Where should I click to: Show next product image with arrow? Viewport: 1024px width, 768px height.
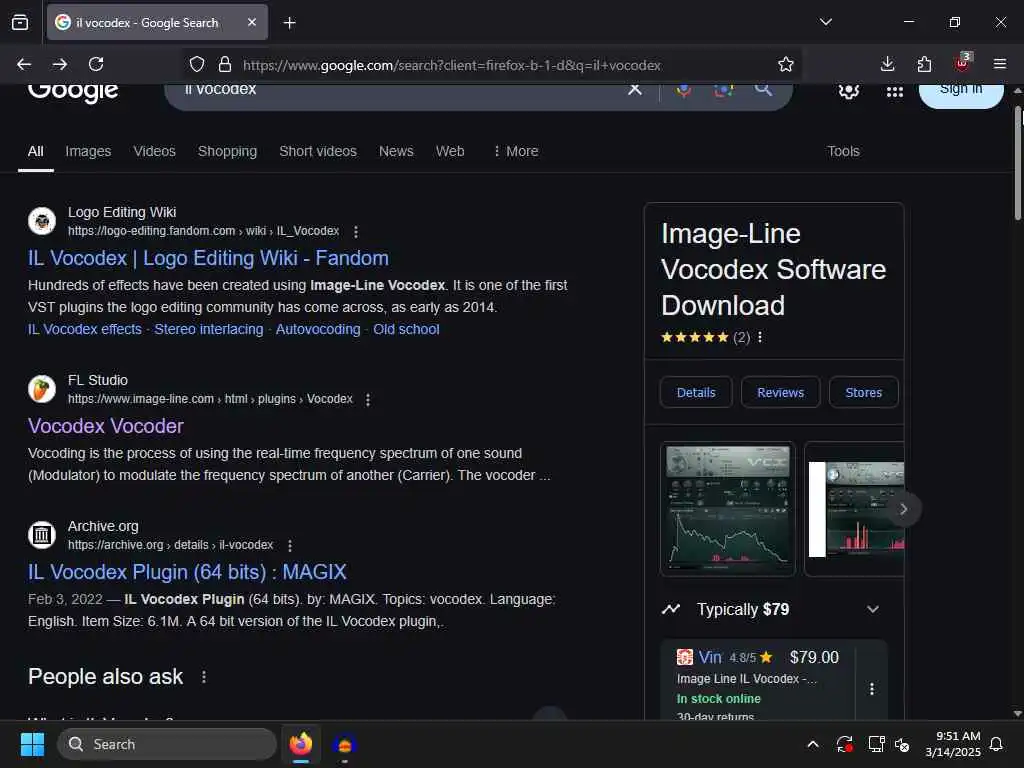tap(903, 509)
